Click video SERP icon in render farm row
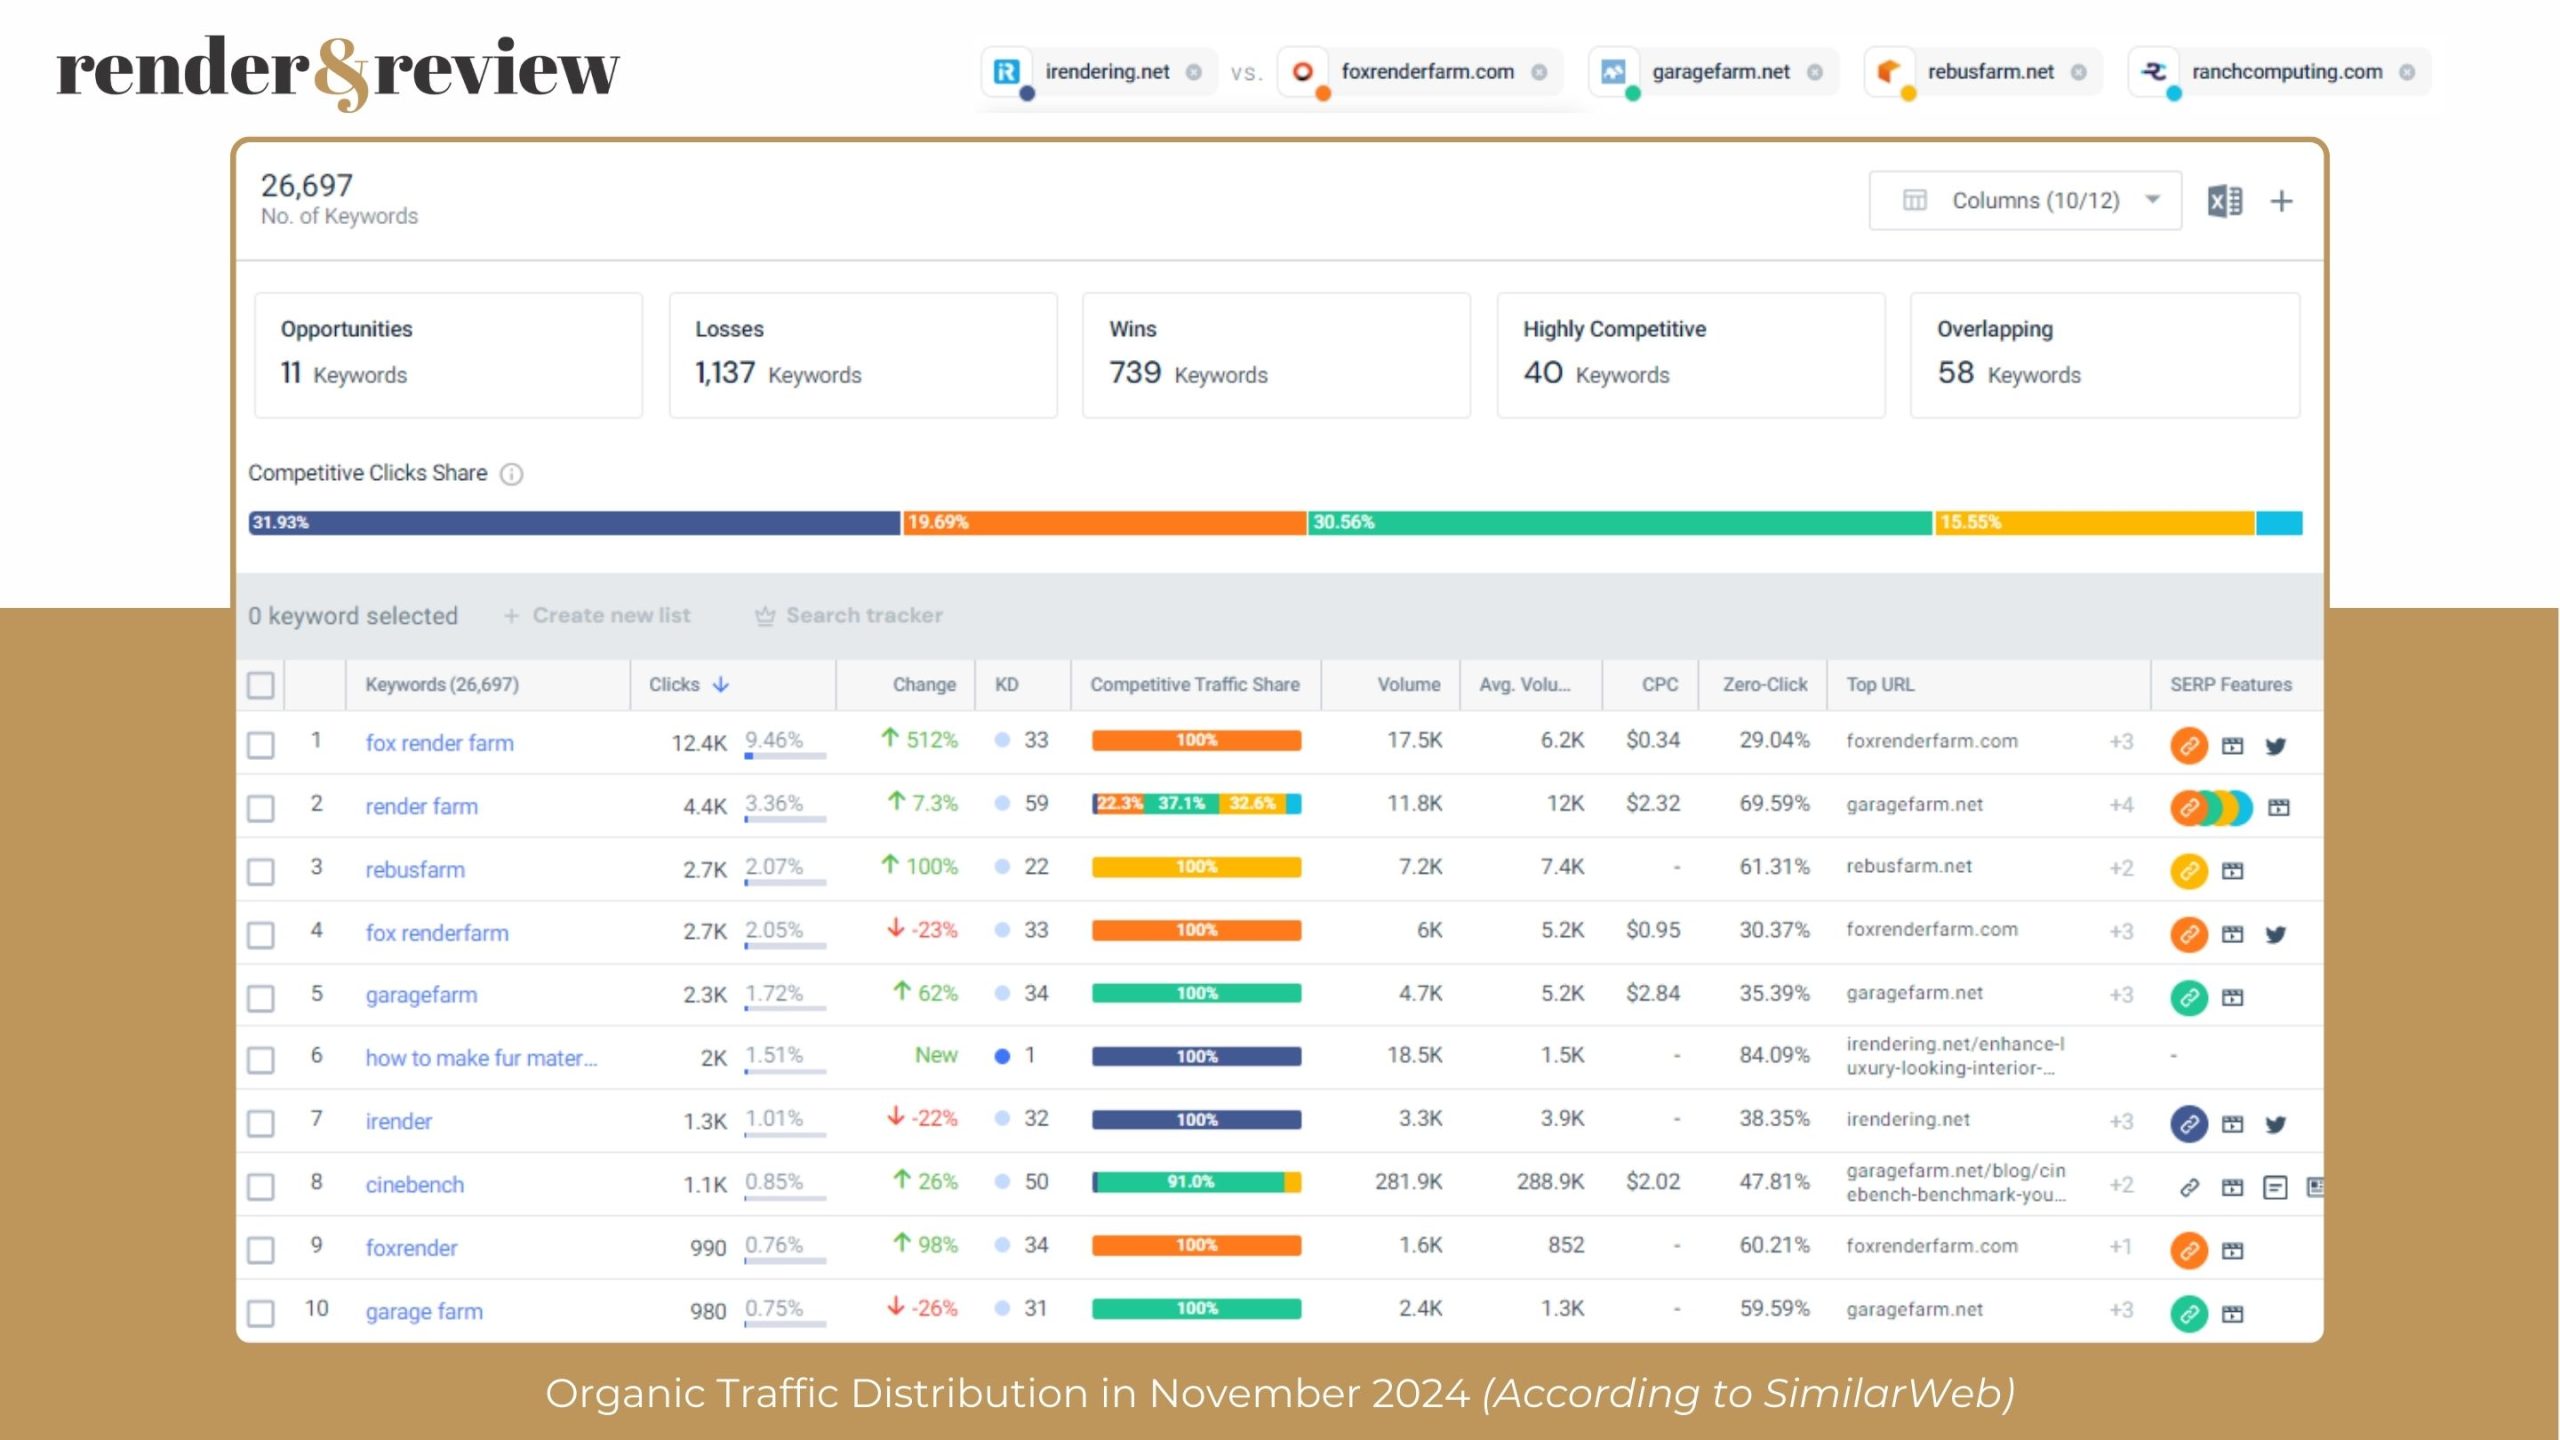The height and width of the screenshot is (1440, 2560). [2278, 807]
